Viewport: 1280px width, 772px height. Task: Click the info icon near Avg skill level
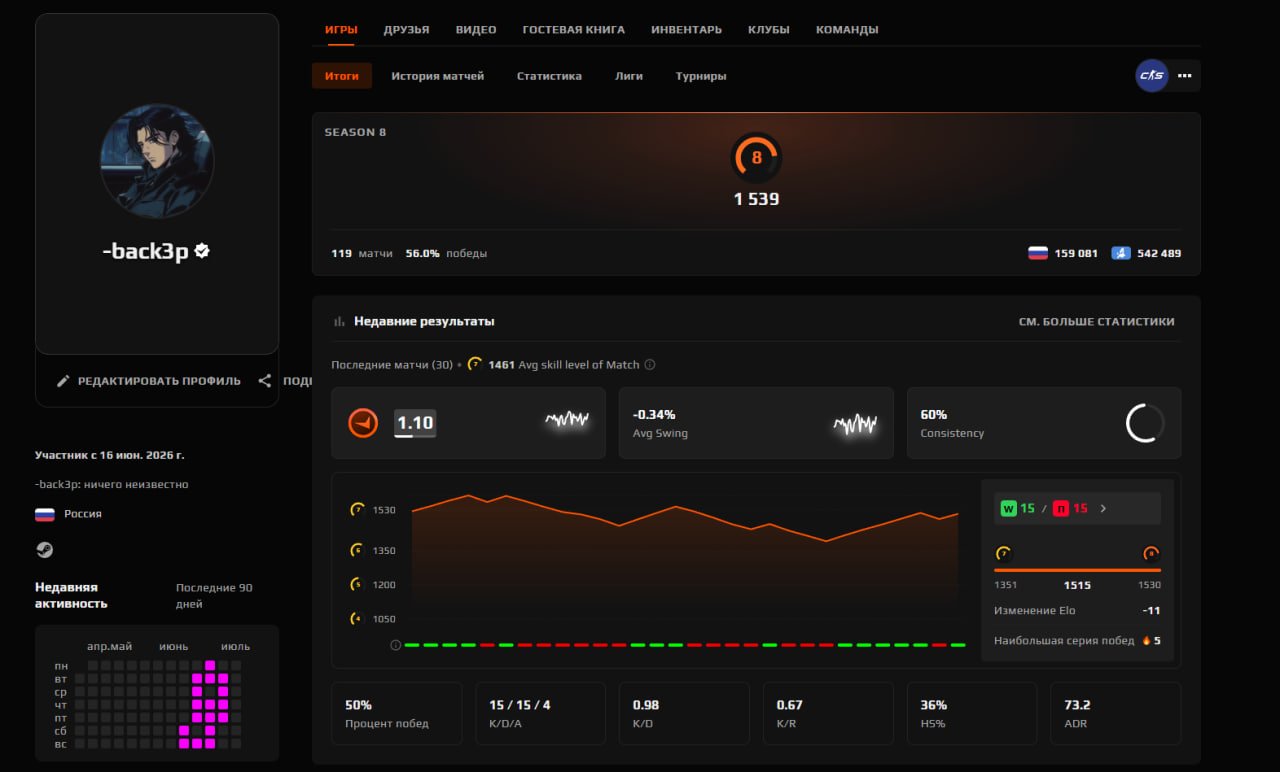pyautogui.click(x=650, y=365)
